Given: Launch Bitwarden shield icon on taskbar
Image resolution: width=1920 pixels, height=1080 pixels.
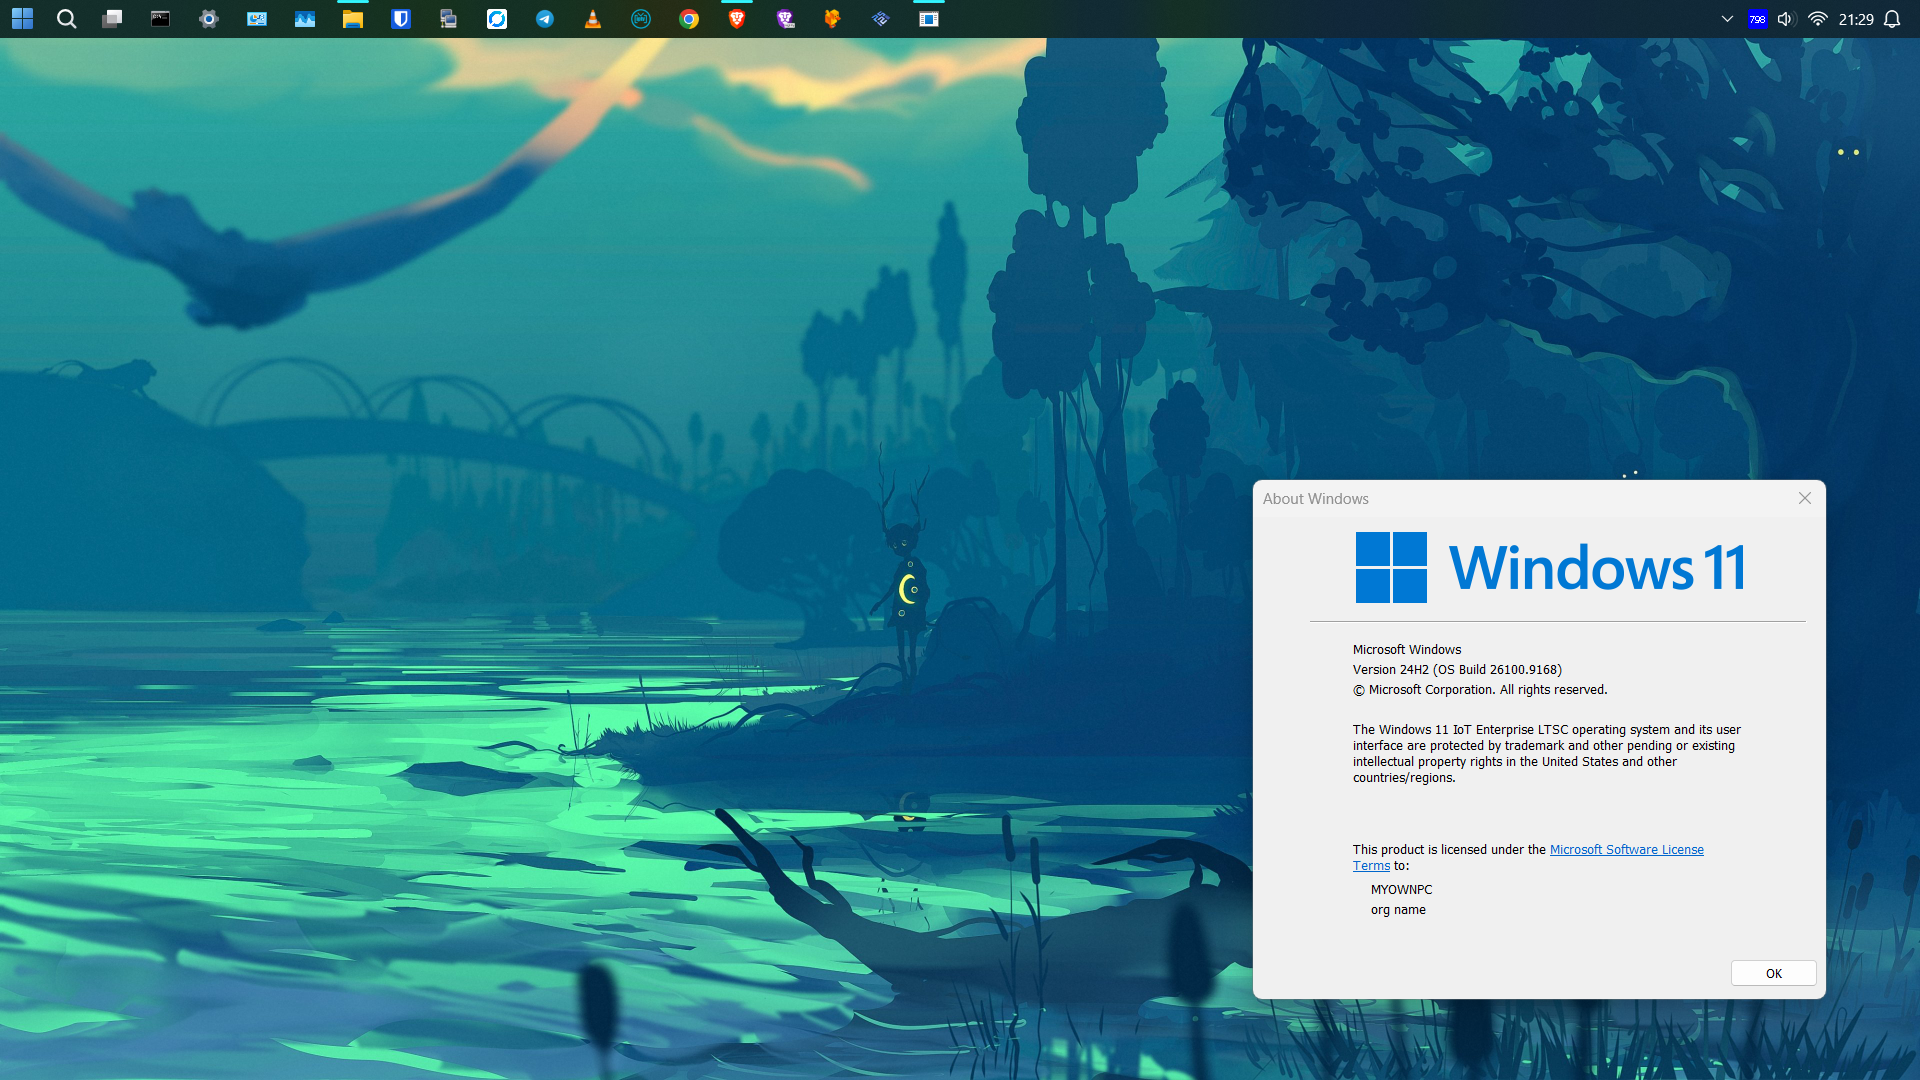Looking at the screenshot, I should 400,19.
